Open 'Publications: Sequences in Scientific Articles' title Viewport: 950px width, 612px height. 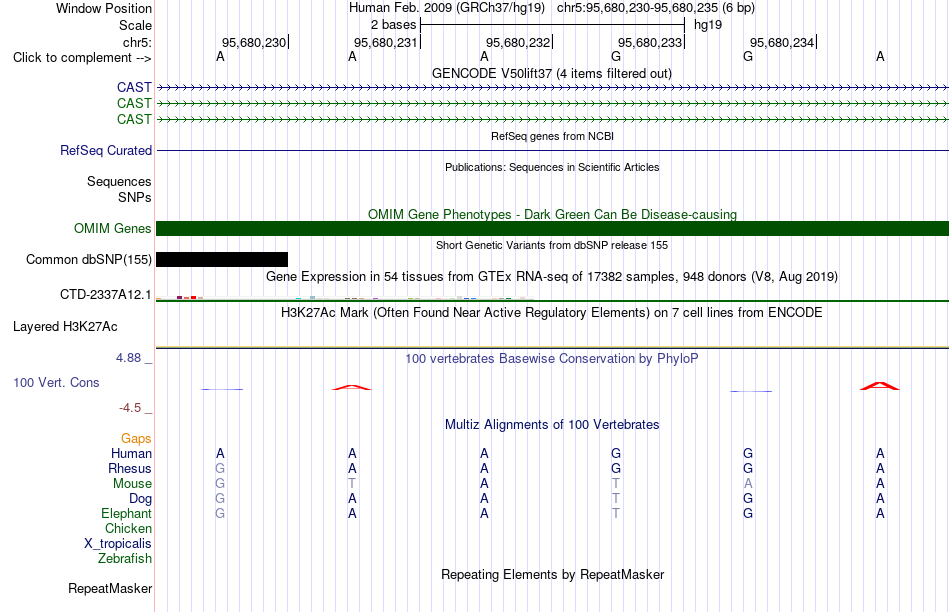tap(552, 167)
